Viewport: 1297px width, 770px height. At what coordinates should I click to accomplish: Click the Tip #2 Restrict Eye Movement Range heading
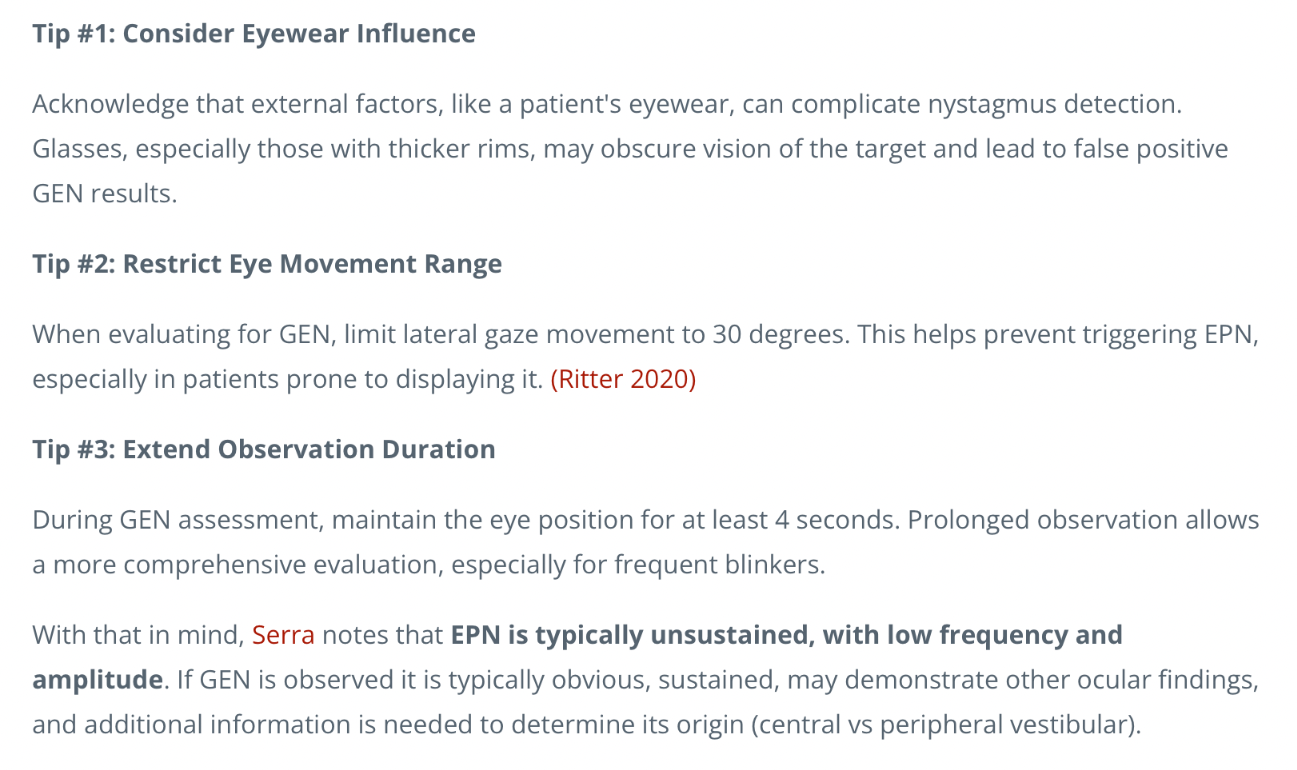(267, 264)
